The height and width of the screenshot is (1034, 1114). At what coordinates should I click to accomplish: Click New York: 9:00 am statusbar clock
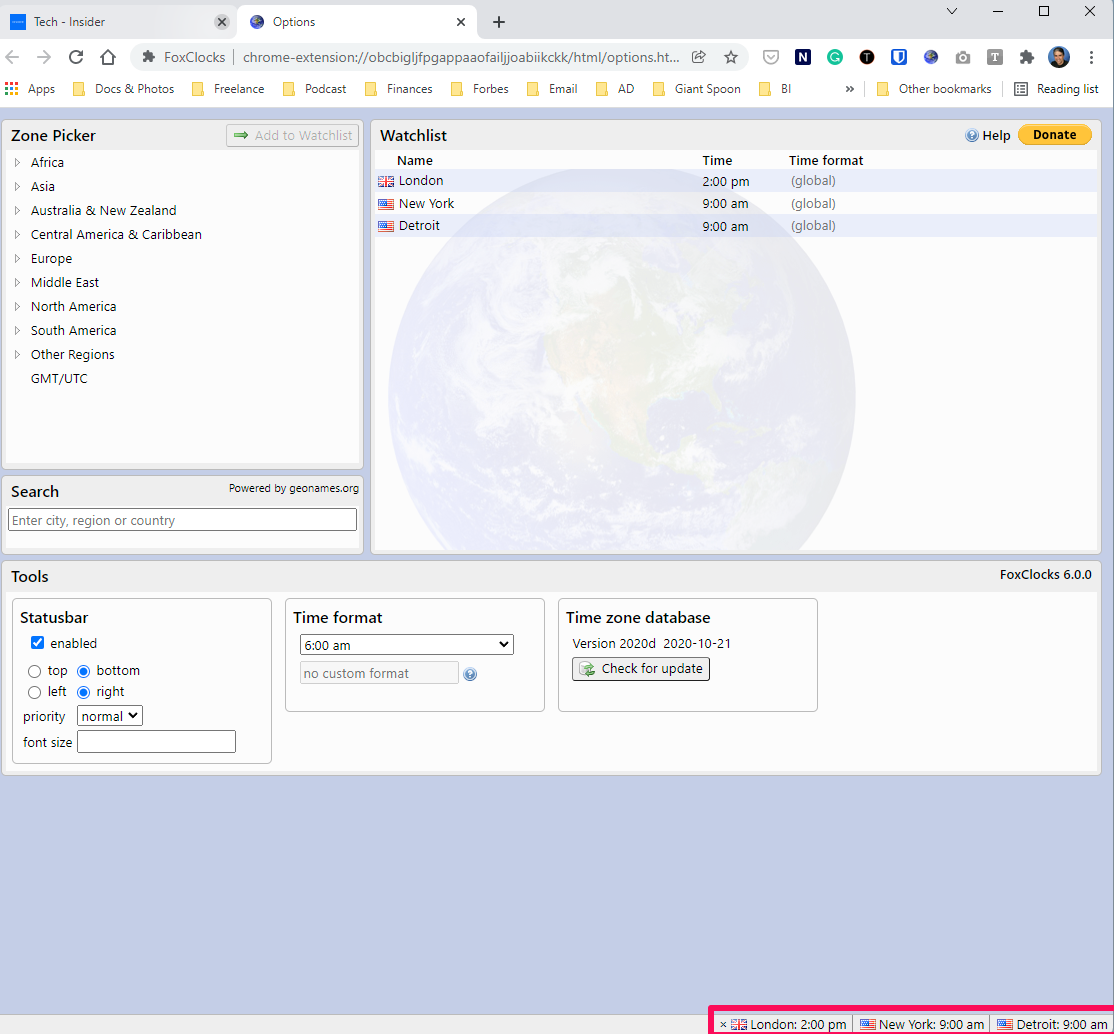tap(922, 1025)
